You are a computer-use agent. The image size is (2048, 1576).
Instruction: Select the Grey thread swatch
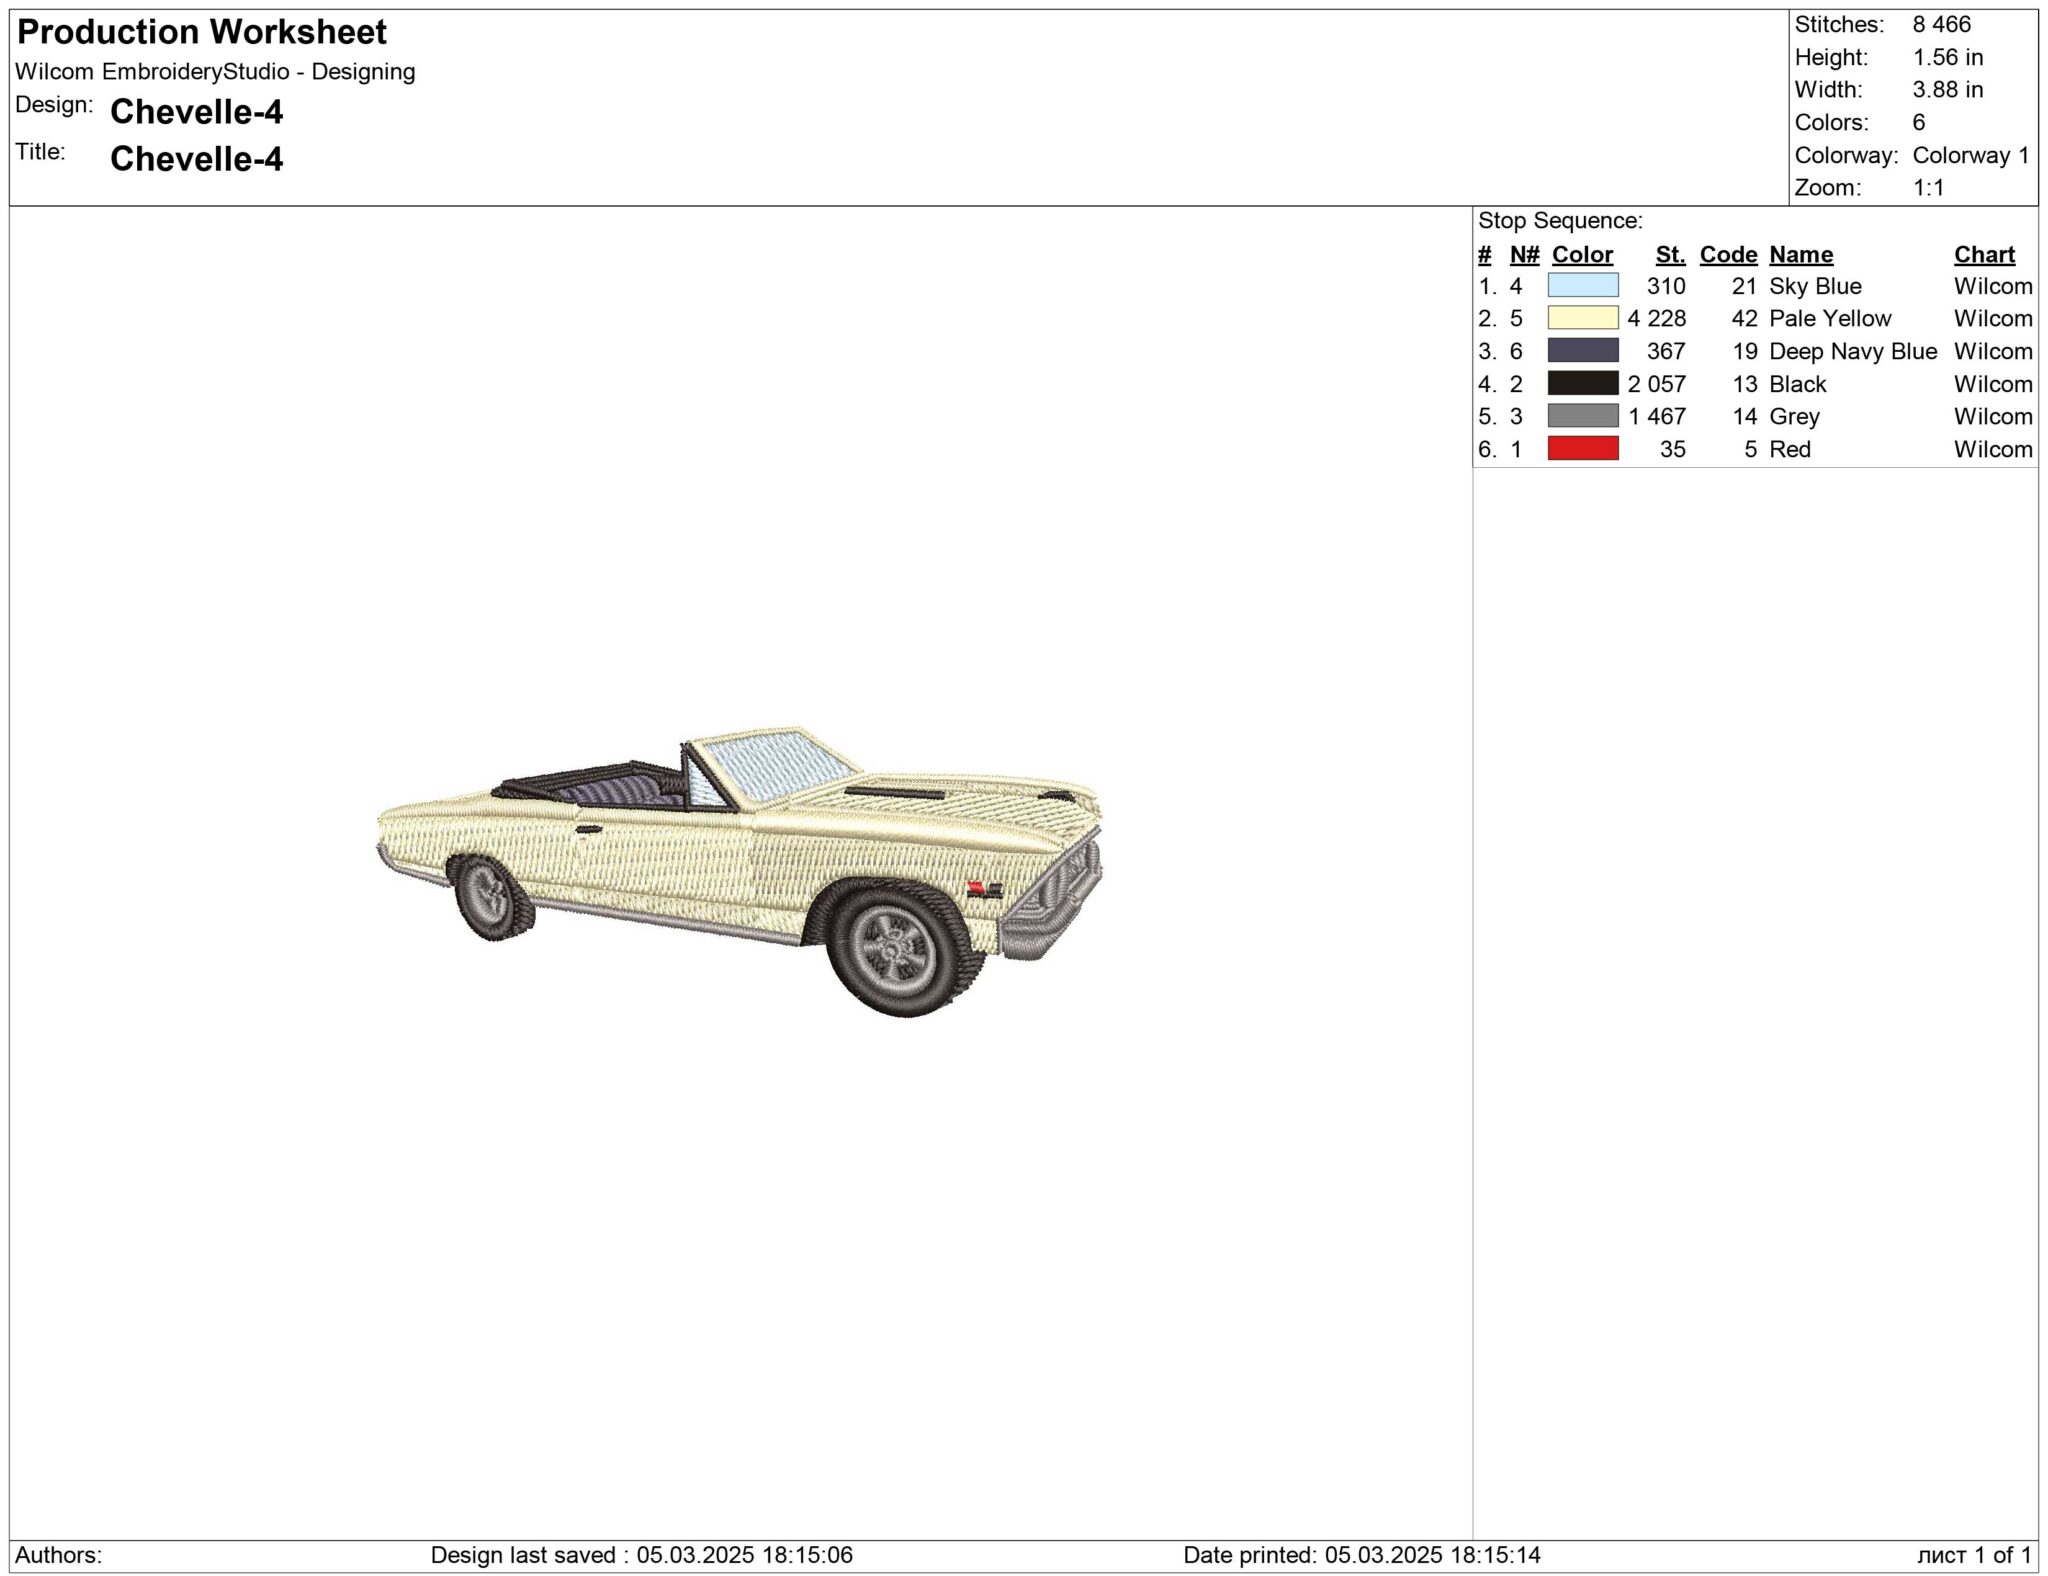tap(1583, 416)
